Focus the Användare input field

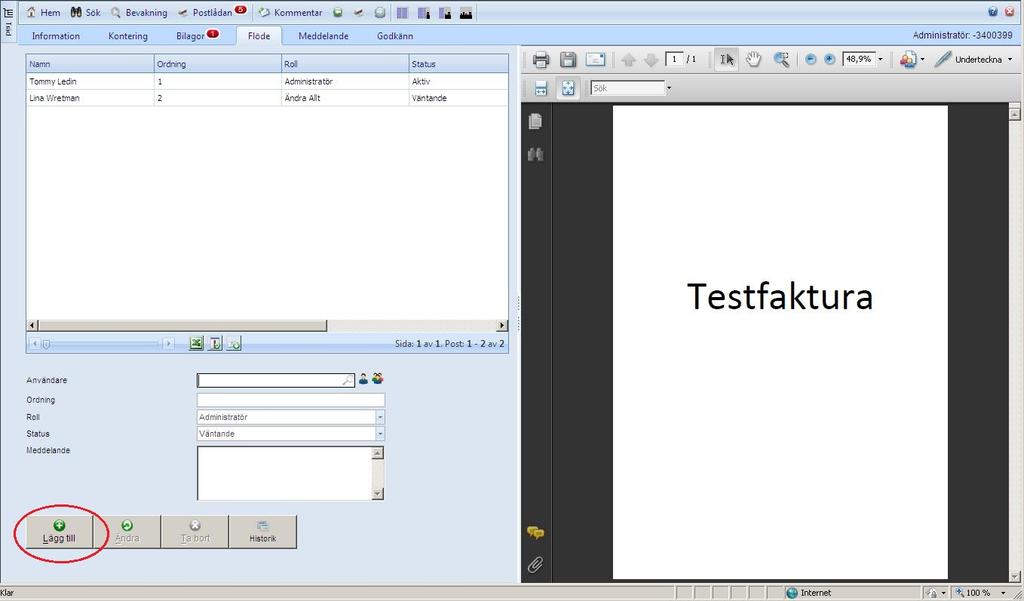[276, 380]
